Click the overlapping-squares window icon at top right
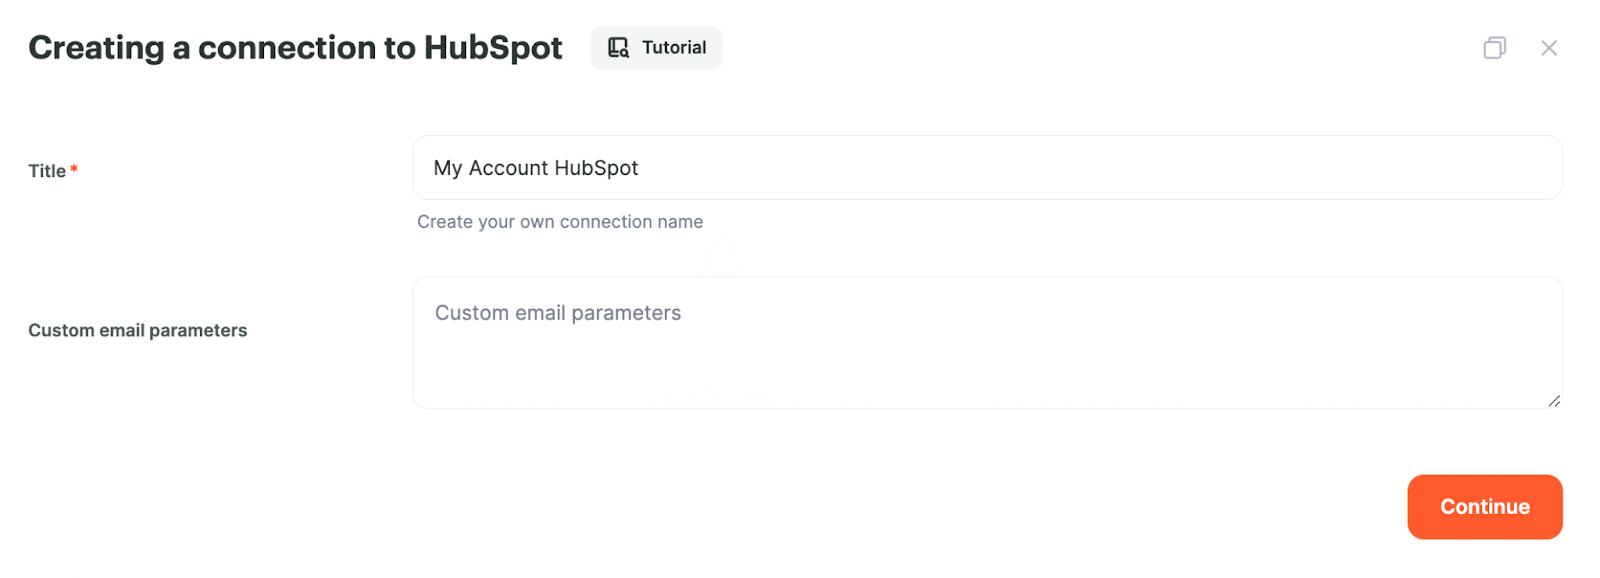This screenshot has height=578, width=1600. click(x=1494, y=48)
